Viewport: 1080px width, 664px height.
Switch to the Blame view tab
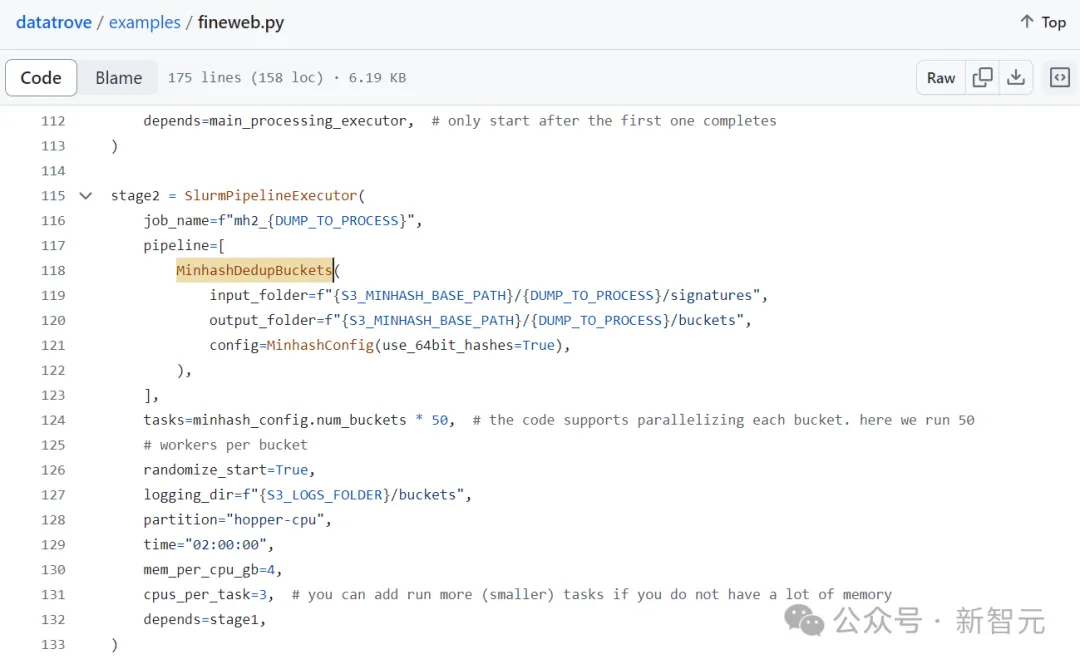(x=118, y=78)
